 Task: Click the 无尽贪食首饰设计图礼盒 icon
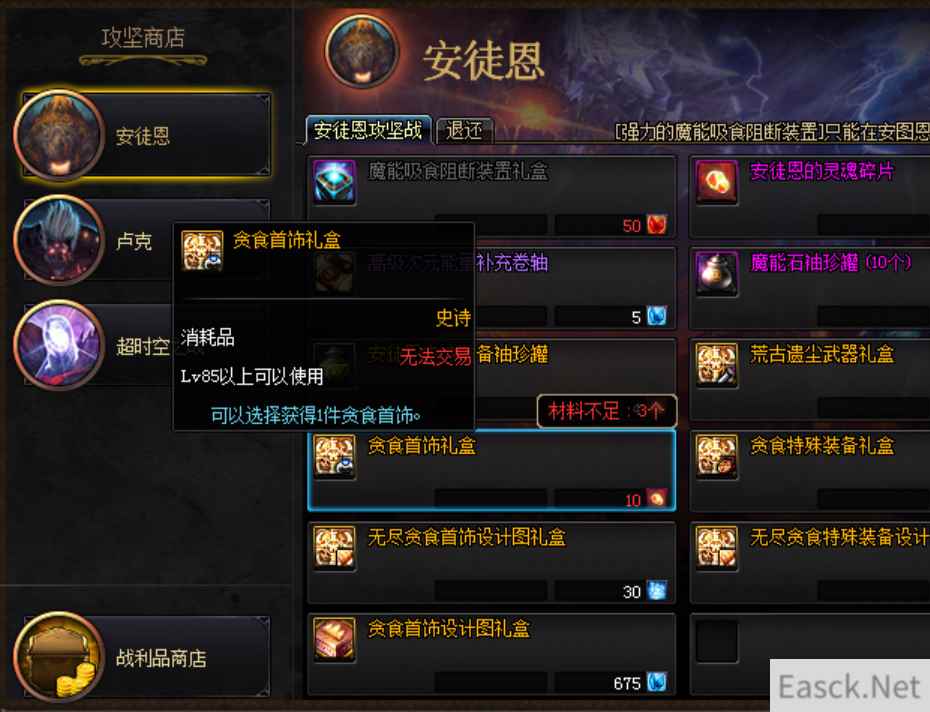(335, 548)
